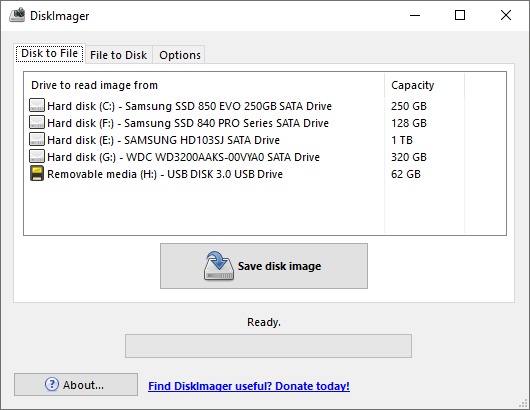Image resolution: width=530 pixels, height=410 pixels.
Task: Click the 320 GB capacity value
Action: 409,157
